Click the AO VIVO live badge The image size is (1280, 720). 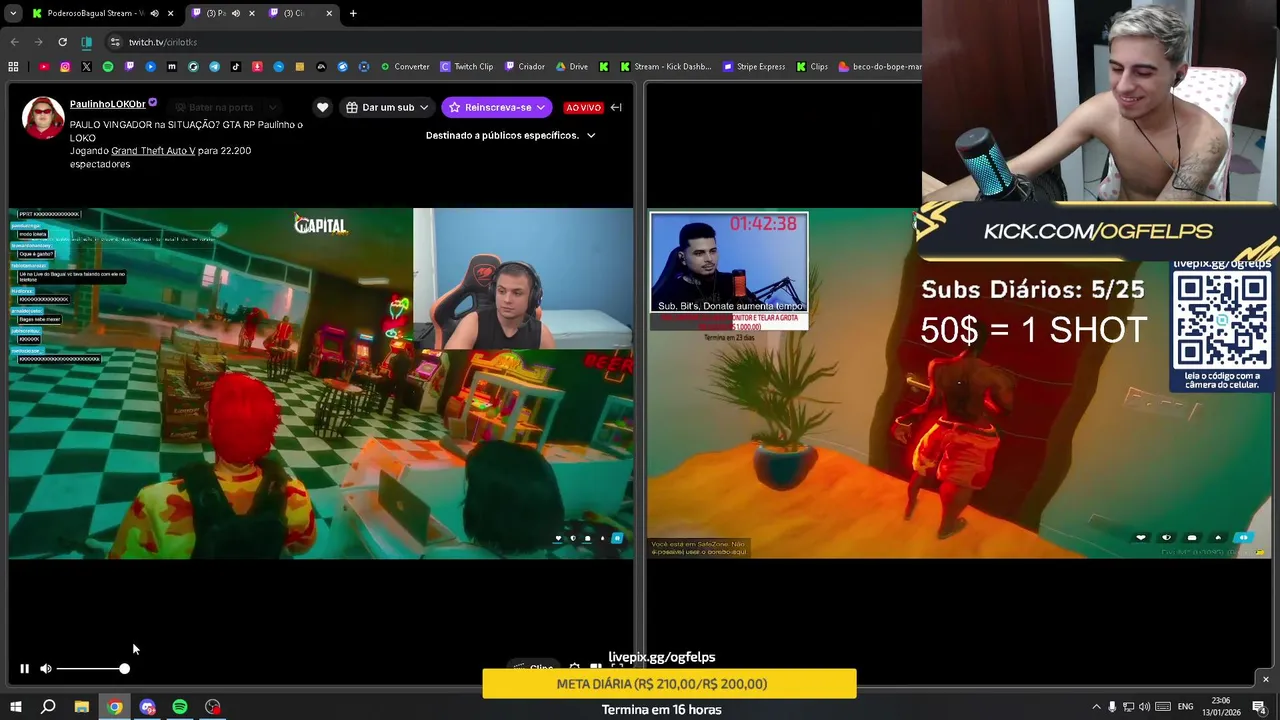pos(583,107)
